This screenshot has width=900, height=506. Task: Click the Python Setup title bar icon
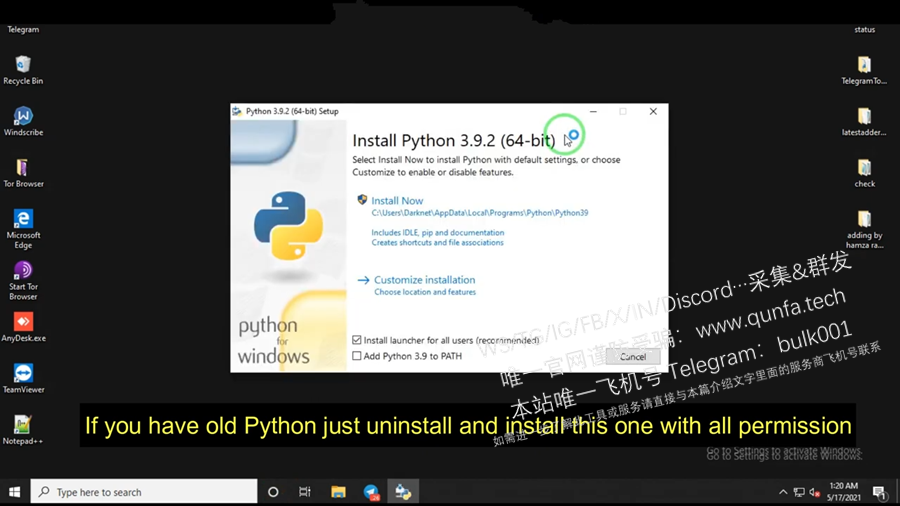point(237,111)
